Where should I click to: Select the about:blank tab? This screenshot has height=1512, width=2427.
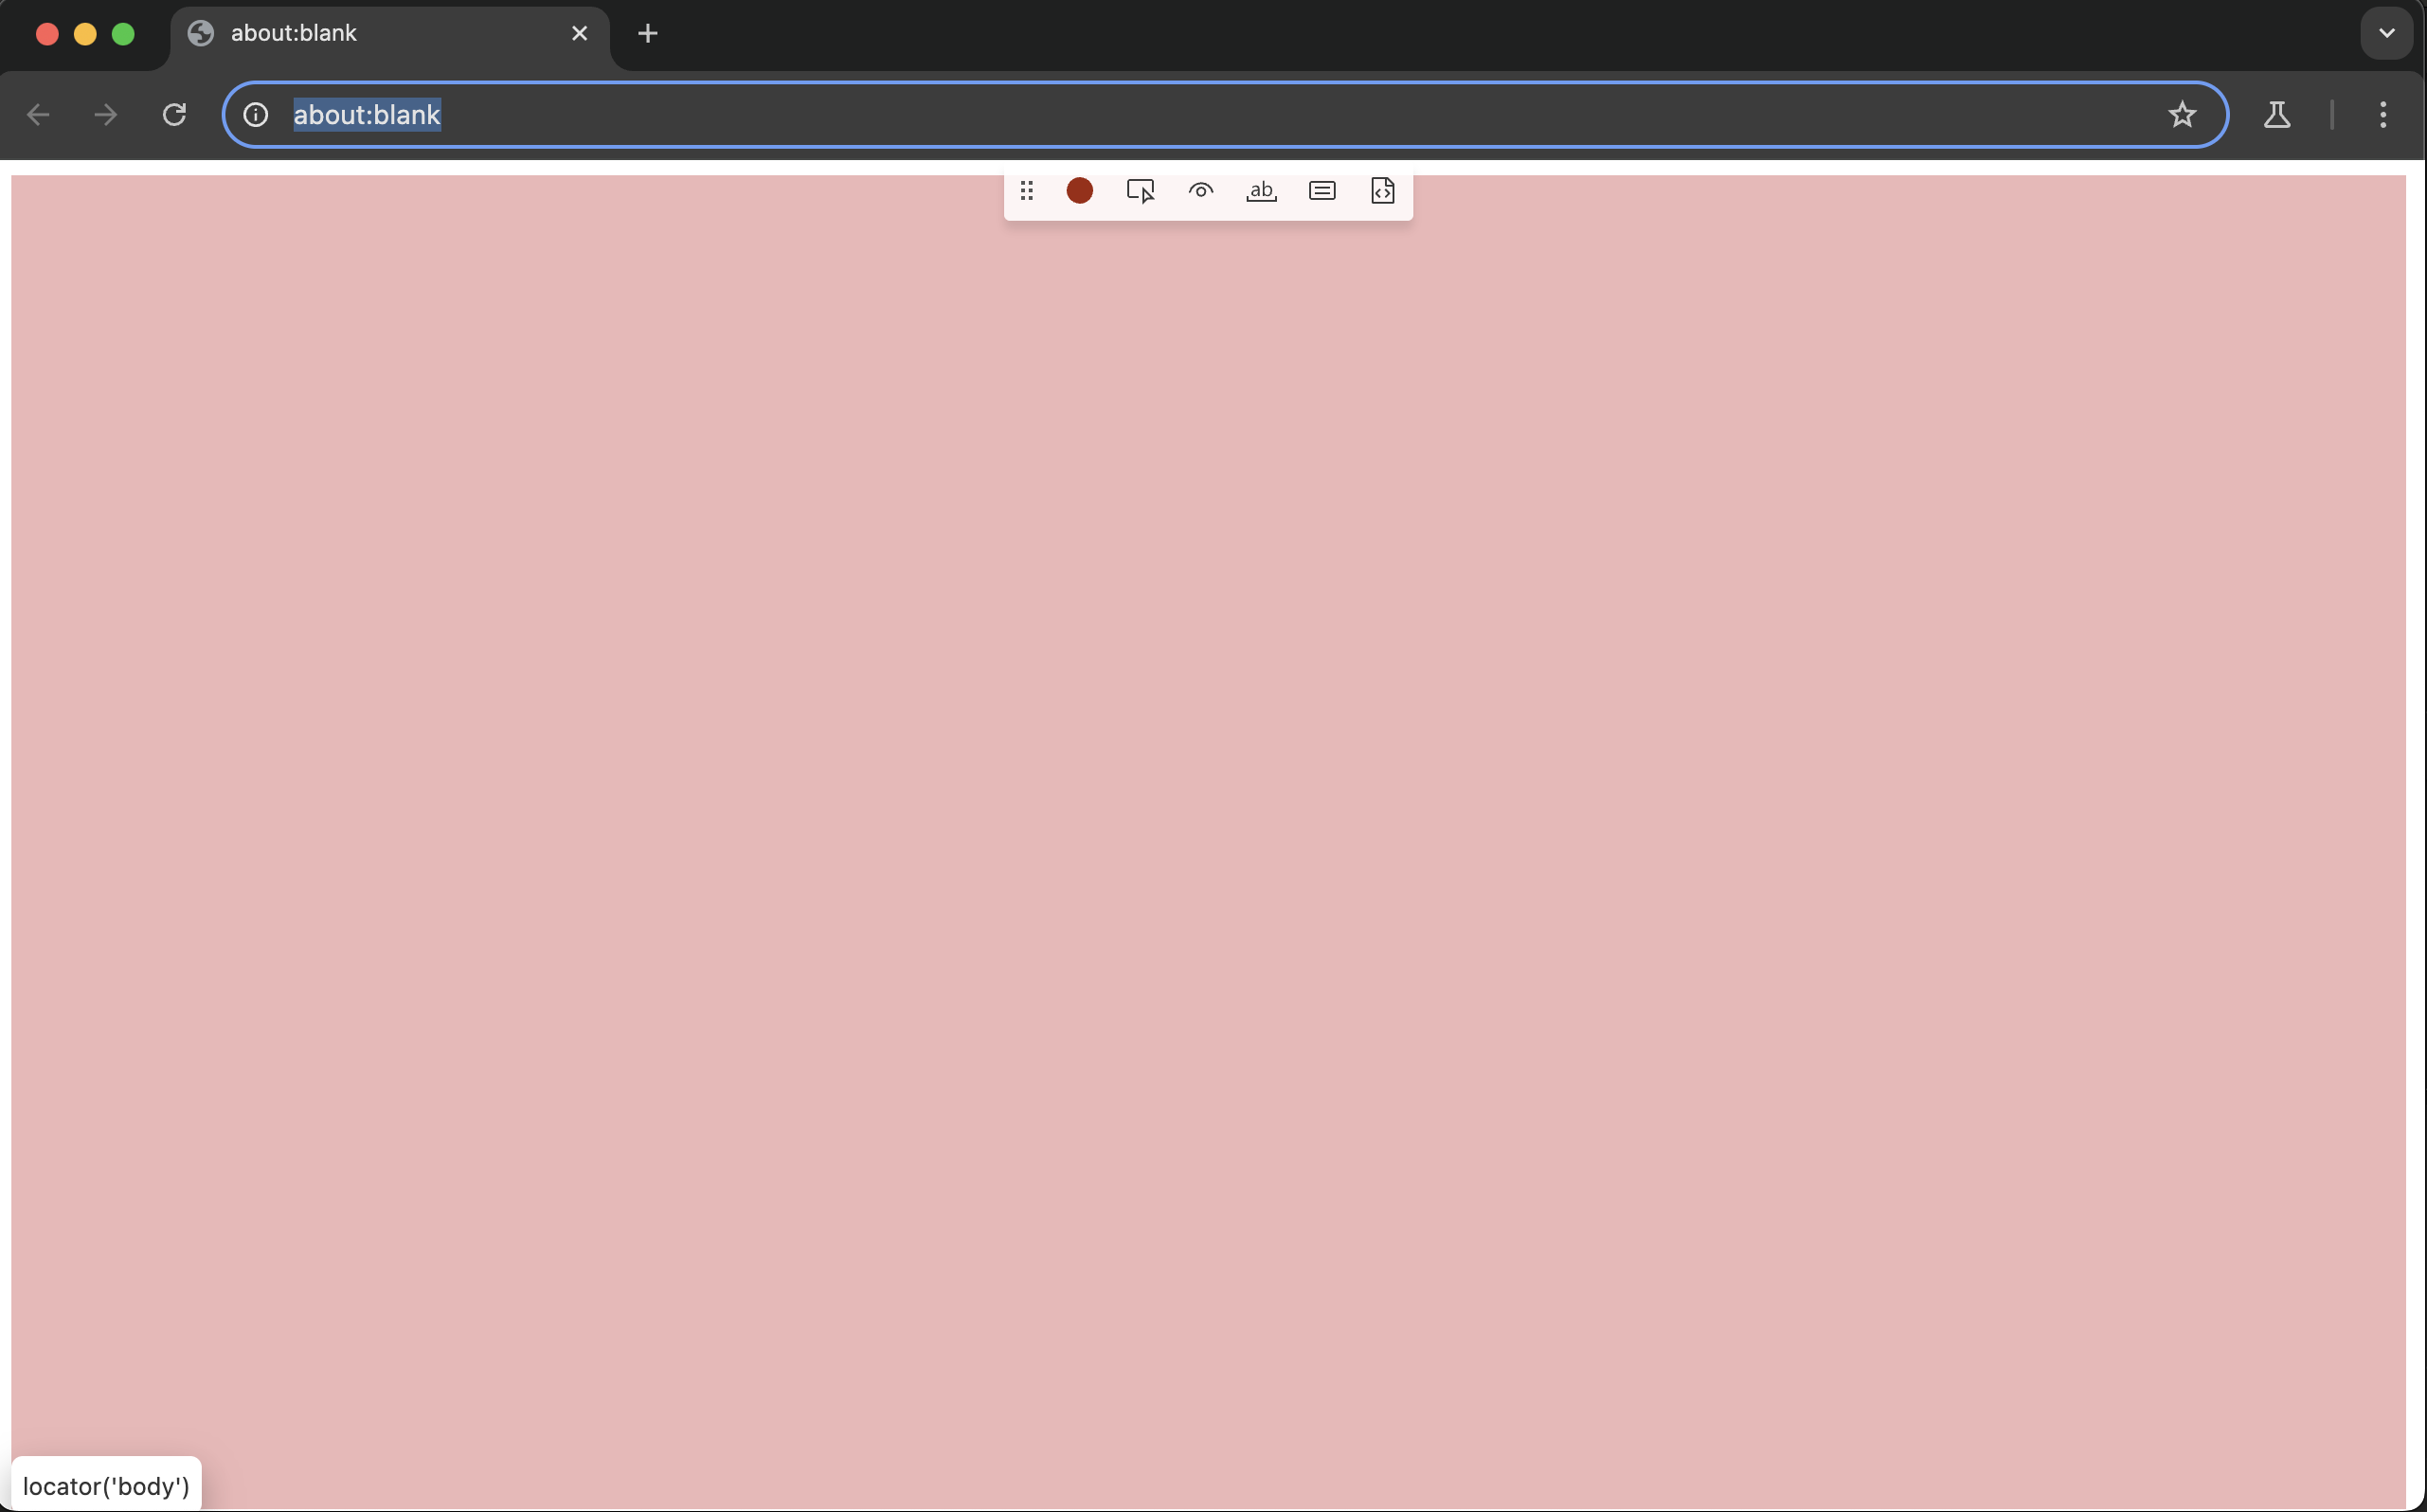(390, 35)
